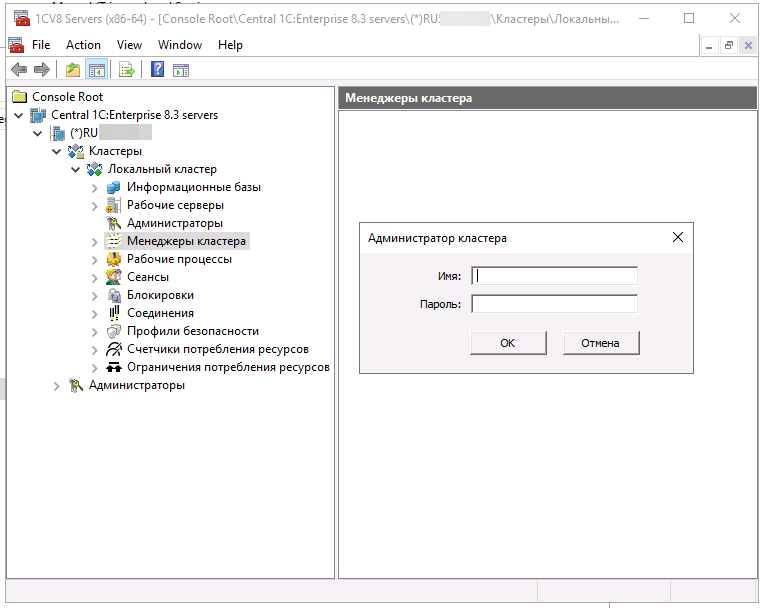Click the Ограничения потребления ресурсов icon
The image size is (763, 608).
coord(114,367)
